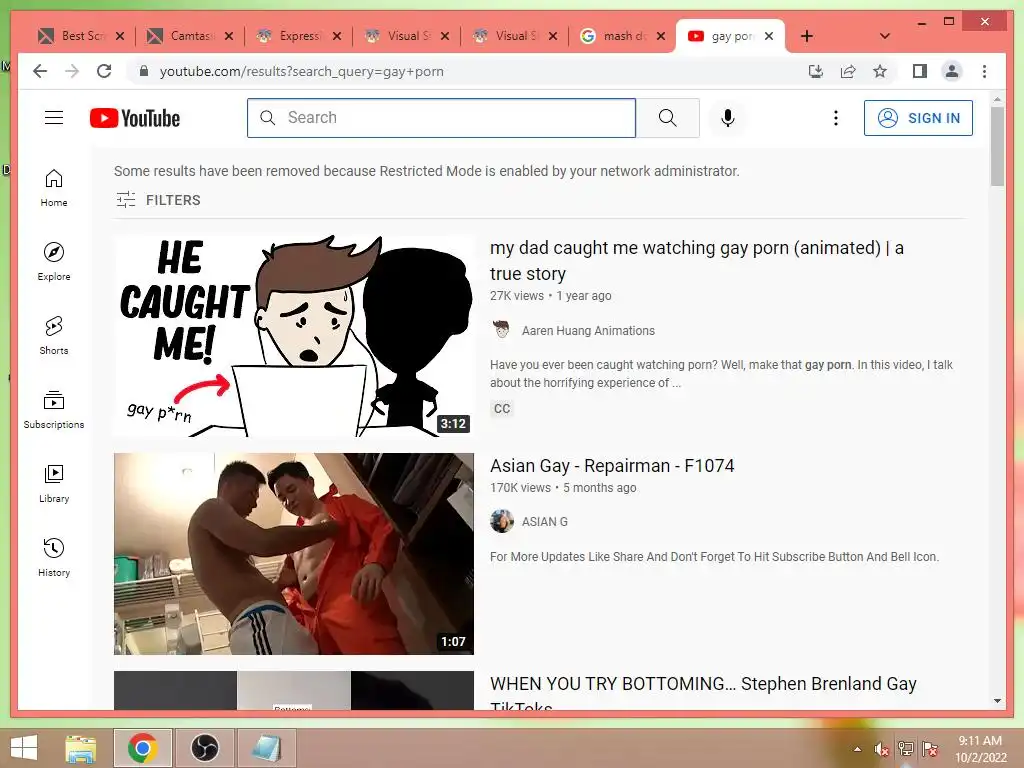This screenshot has width=1024, height=768.
Task: Open File Explorer from the taskbar
Action: [80, 748]
